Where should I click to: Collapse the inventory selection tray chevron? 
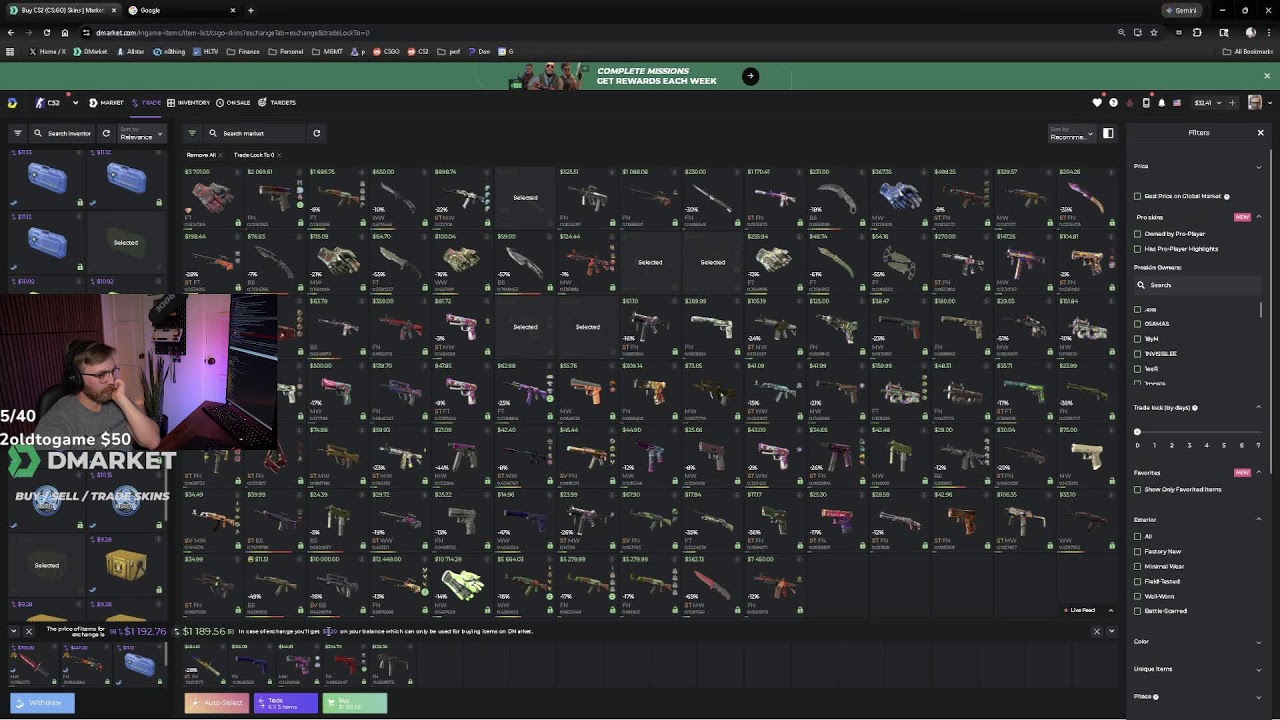click(13, 631)
